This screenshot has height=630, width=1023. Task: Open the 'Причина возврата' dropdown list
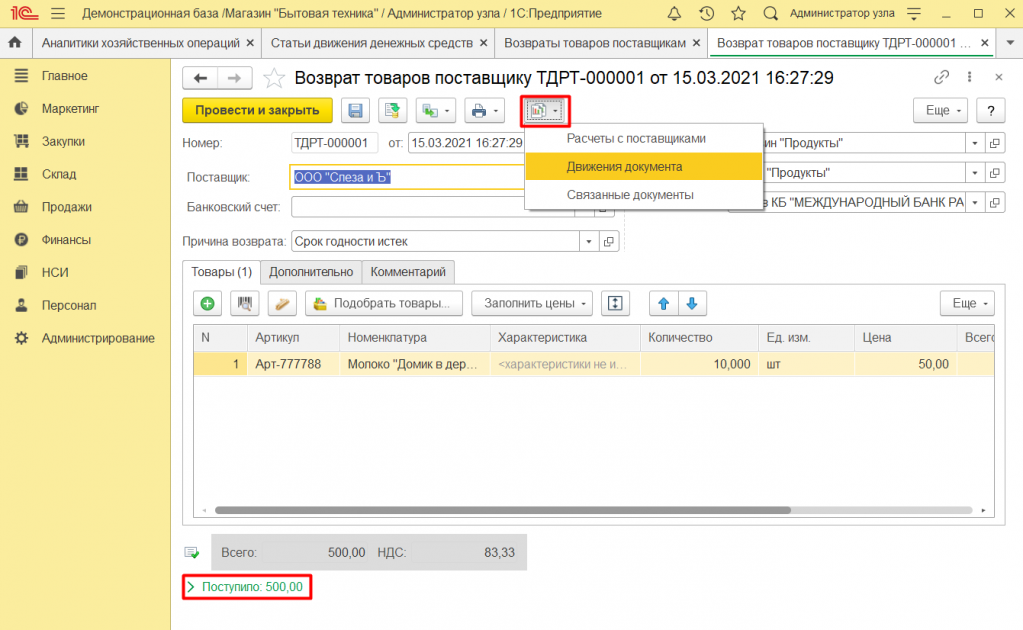click(588, 241)
